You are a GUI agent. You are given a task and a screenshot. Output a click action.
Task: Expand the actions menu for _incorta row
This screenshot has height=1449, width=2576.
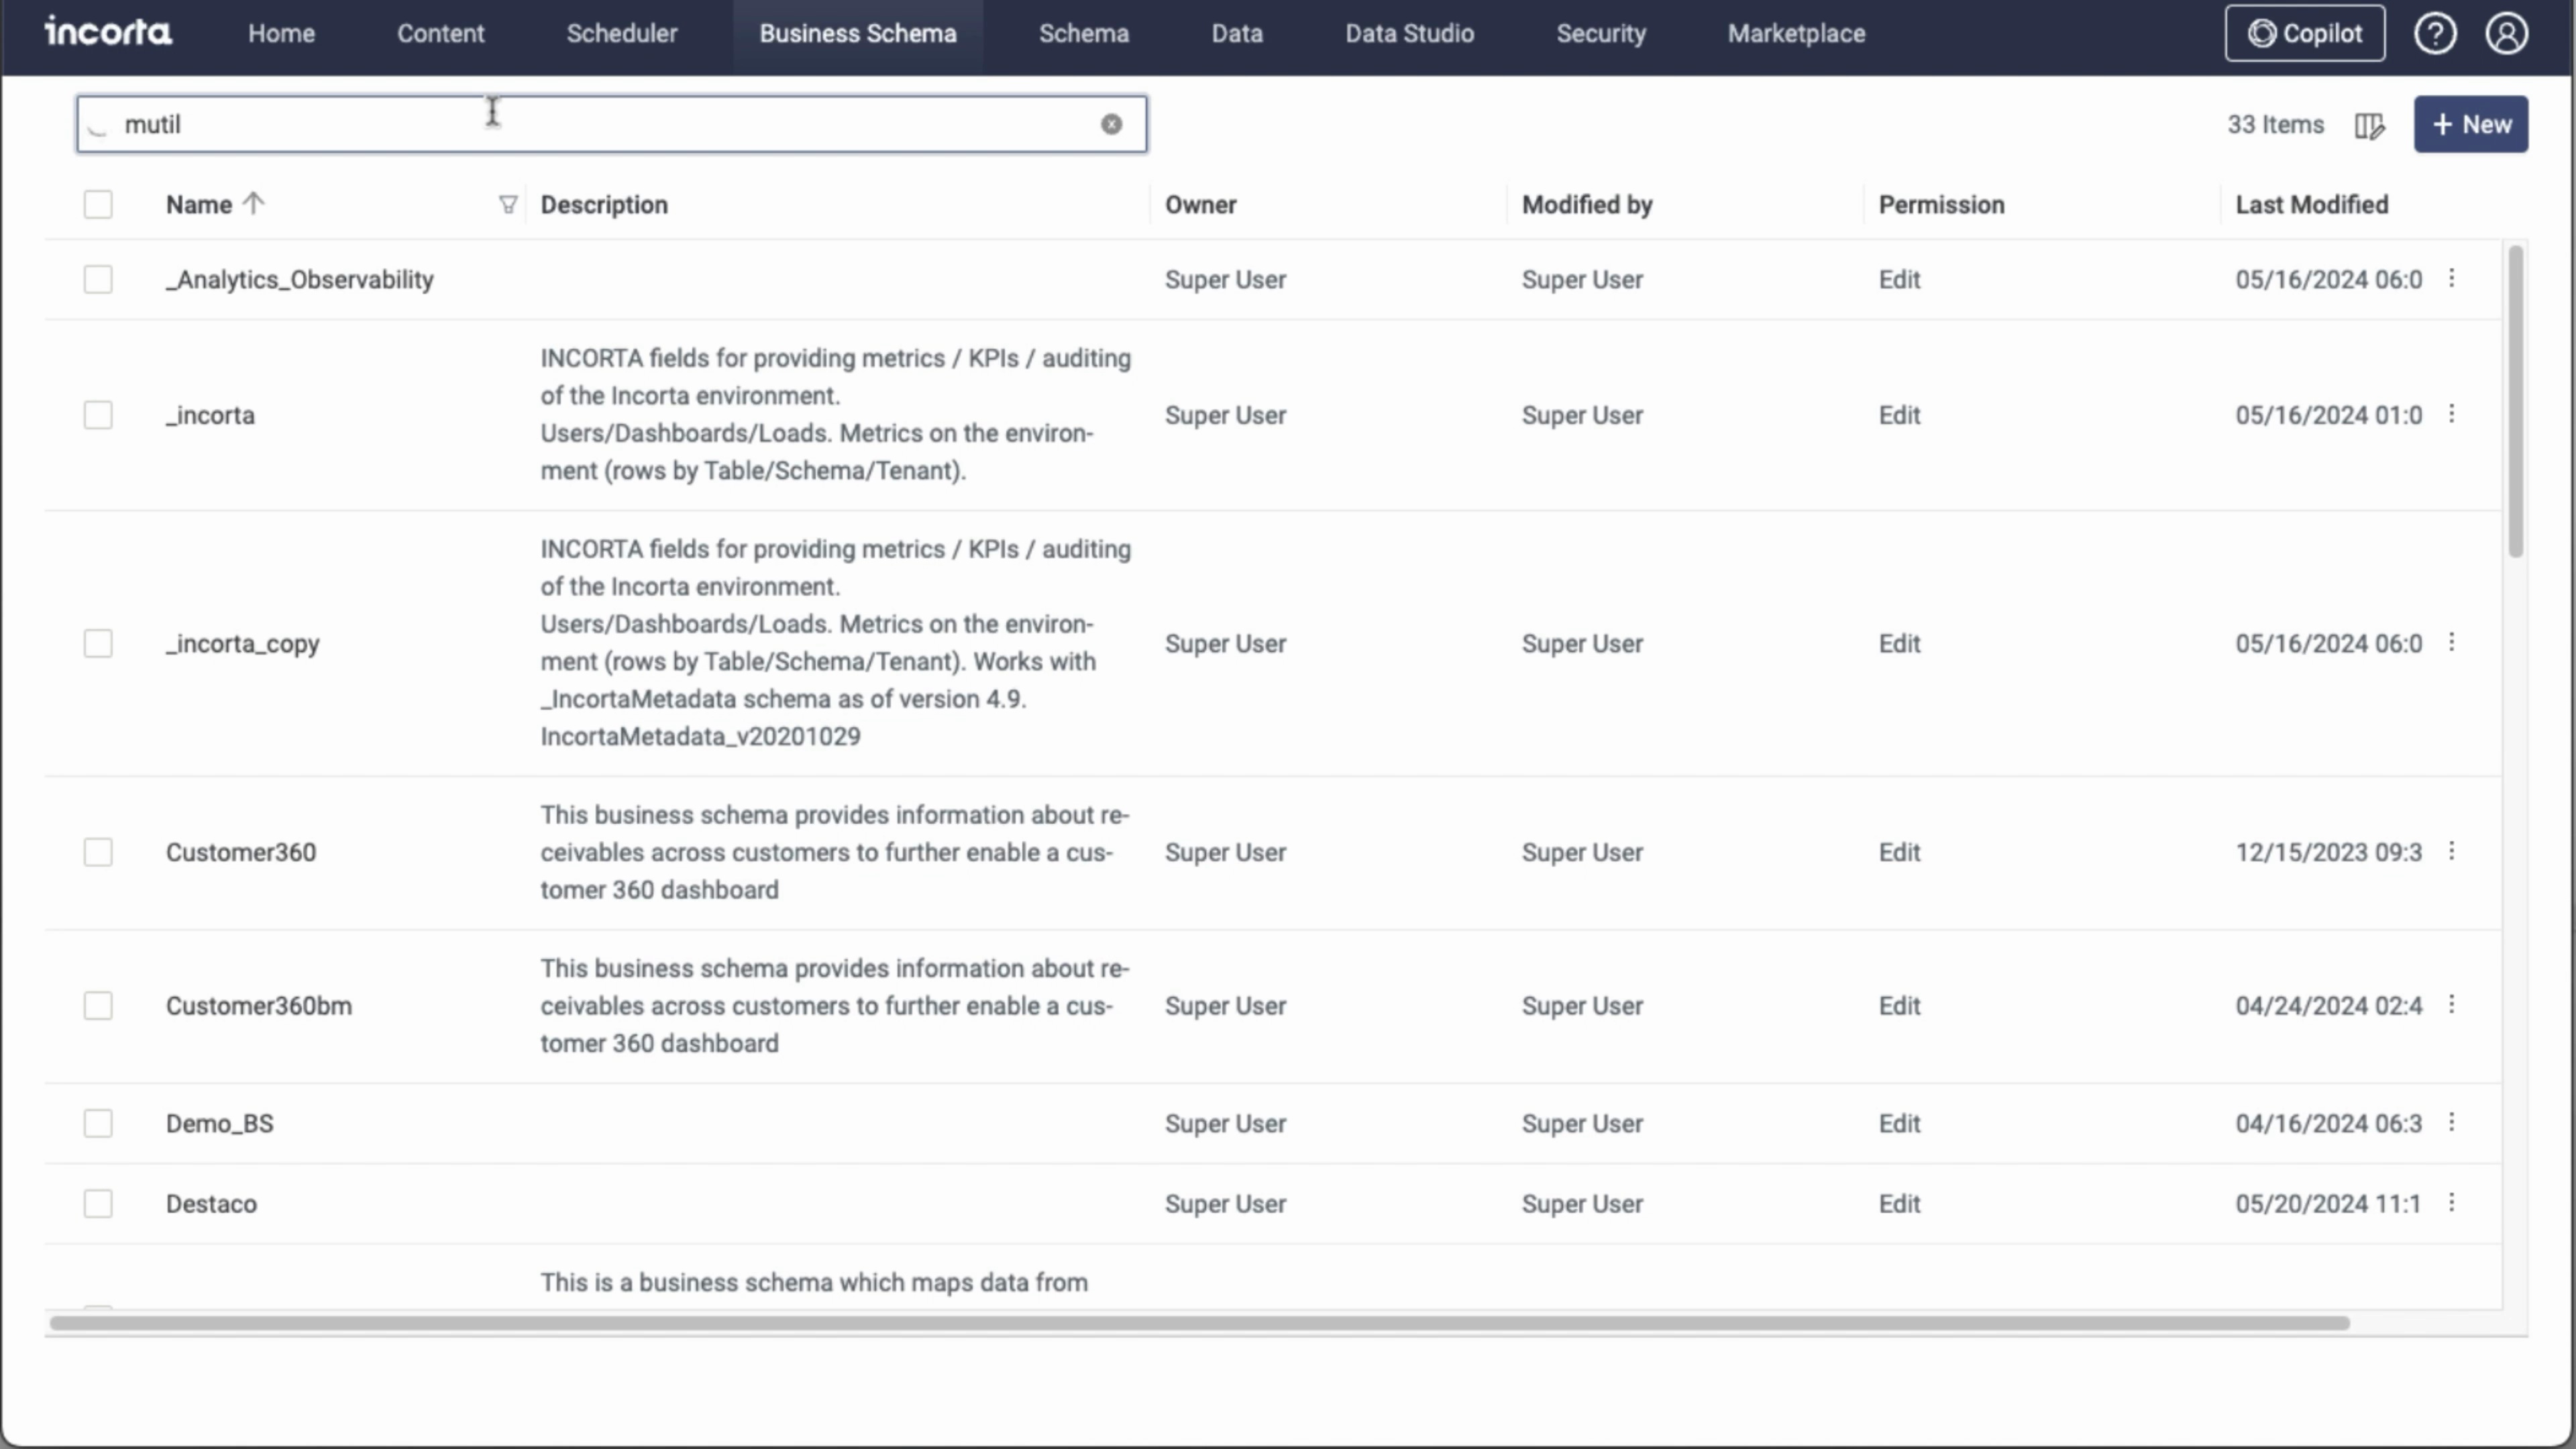tap(2451, 414)
